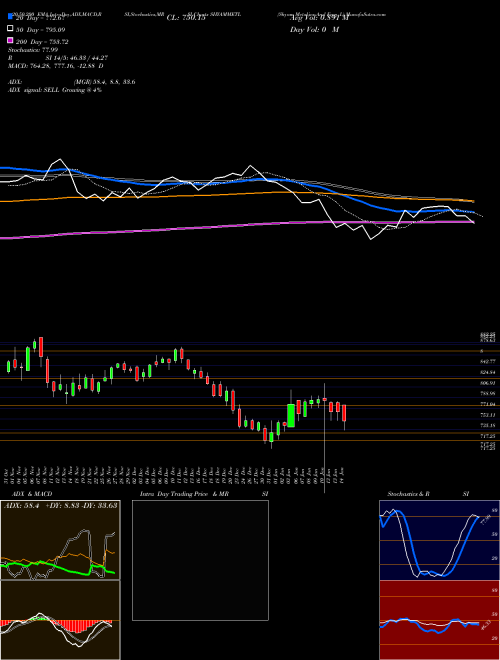This screenshot has width=500, height=660.
Task: Click the 'Stochastics: 77.99' reading
Action: coord(33,50)
